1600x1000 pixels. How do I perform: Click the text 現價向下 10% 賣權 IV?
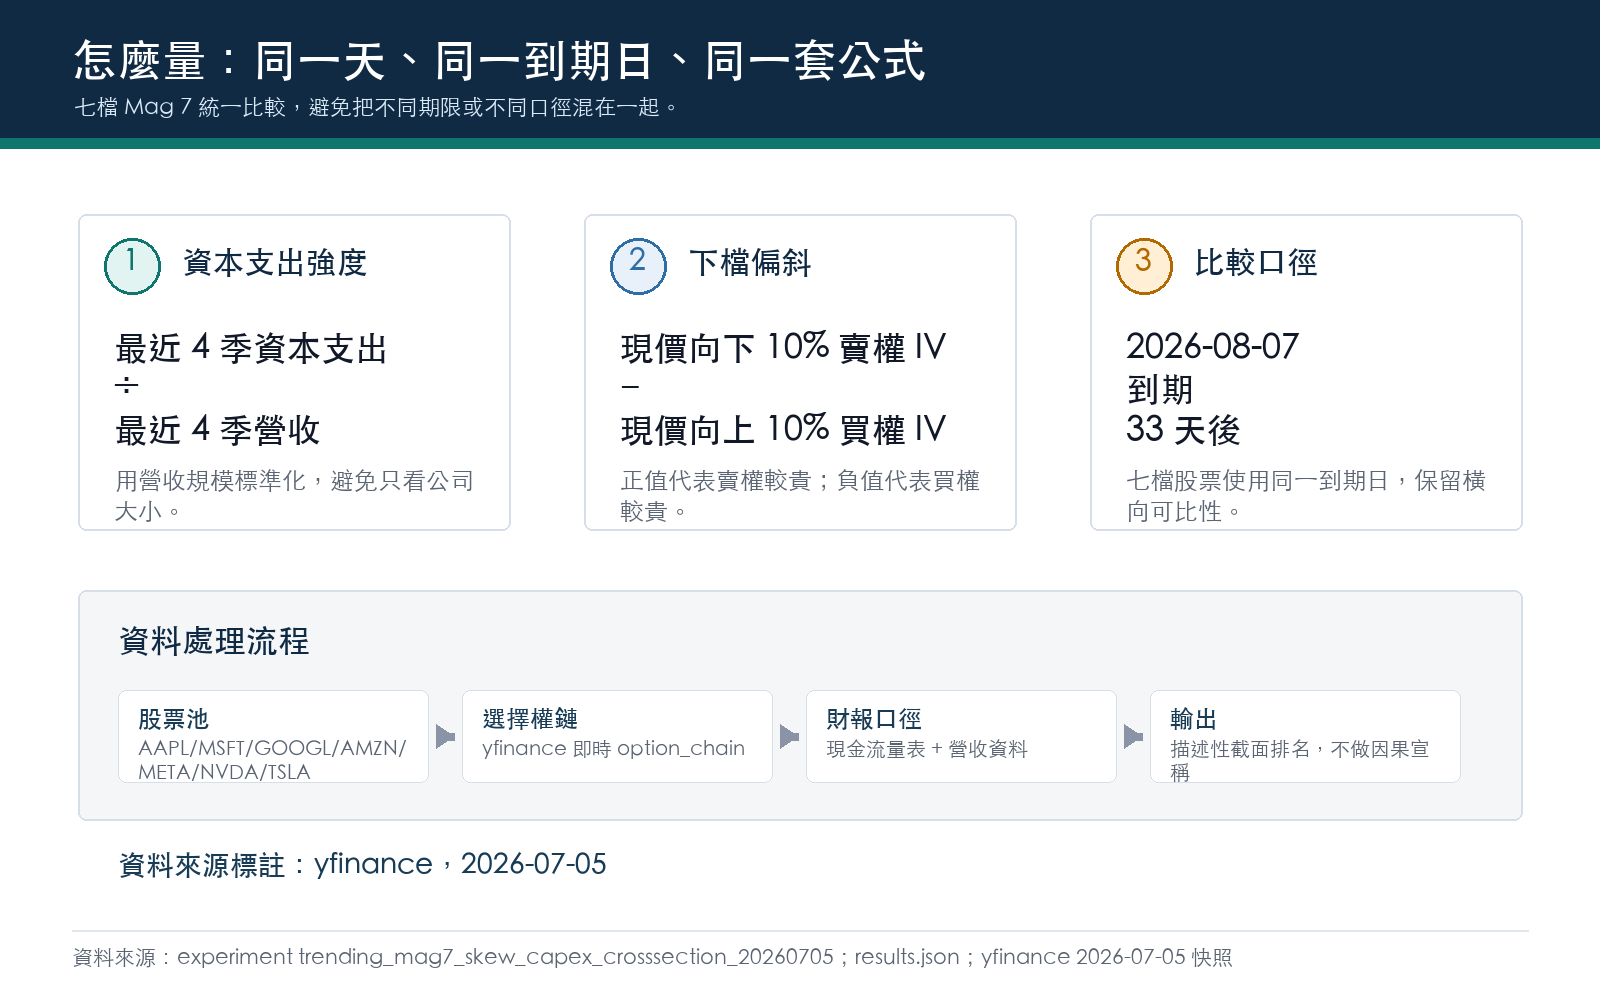pos(784,348)
